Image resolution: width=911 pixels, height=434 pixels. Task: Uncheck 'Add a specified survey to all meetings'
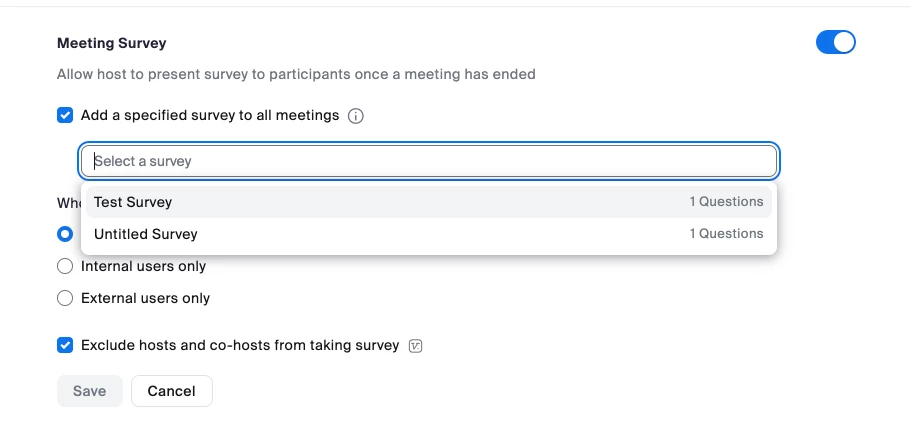65,115
